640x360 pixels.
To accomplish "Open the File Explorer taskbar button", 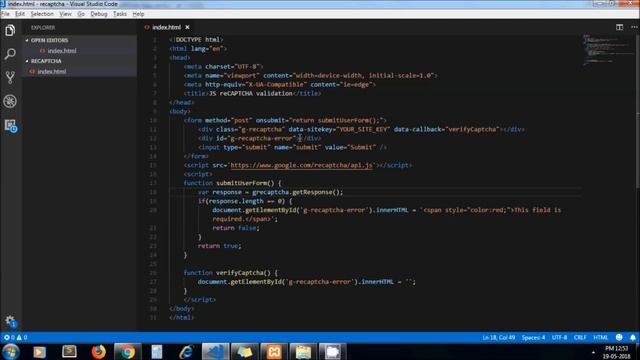I will coord(303,352).
